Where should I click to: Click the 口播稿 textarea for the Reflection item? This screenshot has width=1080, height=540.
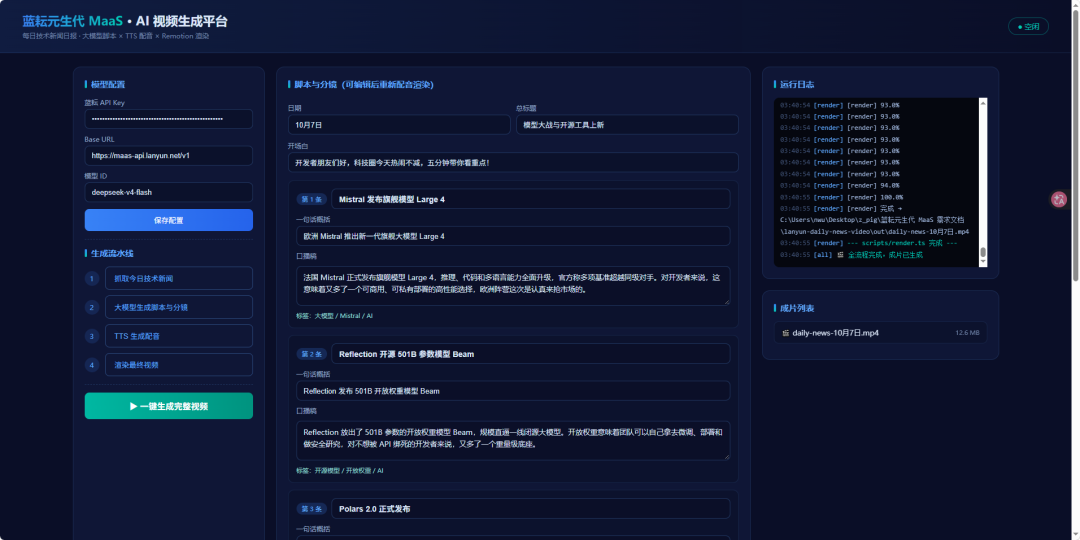point(513,440)
